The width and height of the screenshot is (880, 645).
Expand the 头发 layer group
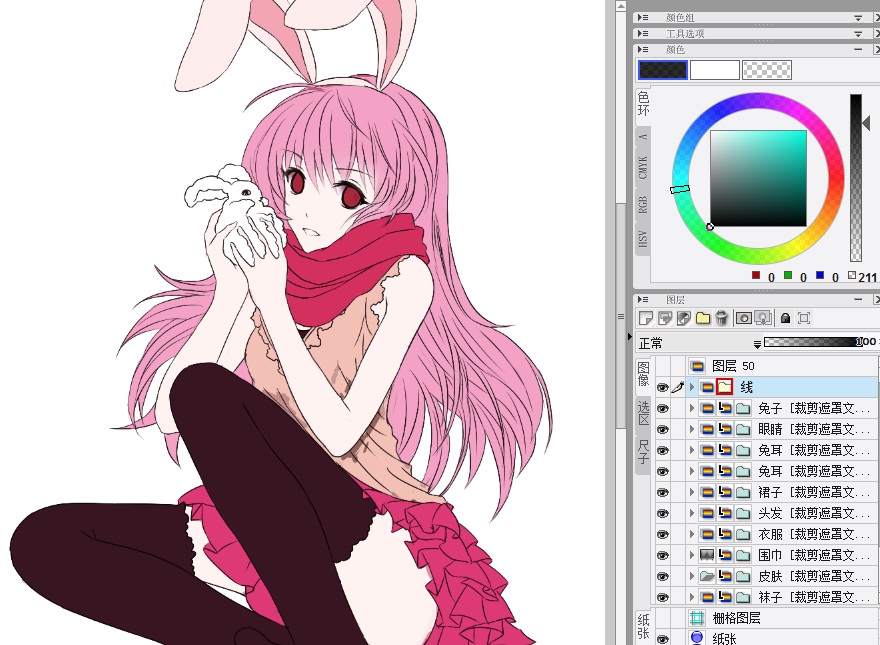[x=692, y=513]
